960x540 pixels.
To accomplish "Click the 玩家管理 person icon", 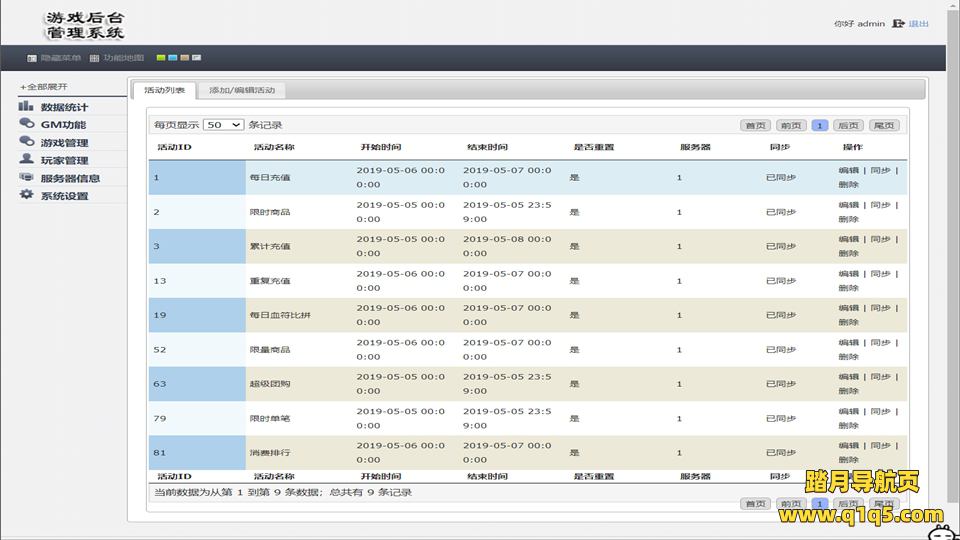I will (26, 159).
